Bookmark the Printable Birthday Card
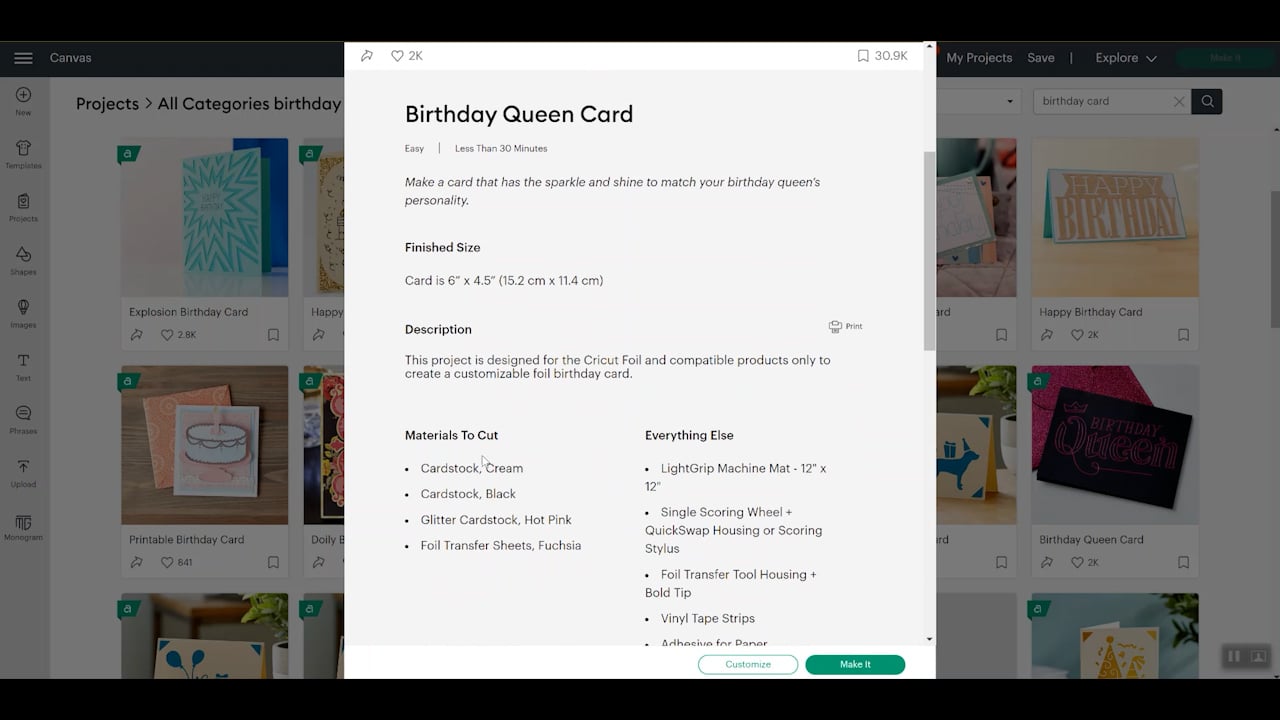1280x720 pixels. 273,563
